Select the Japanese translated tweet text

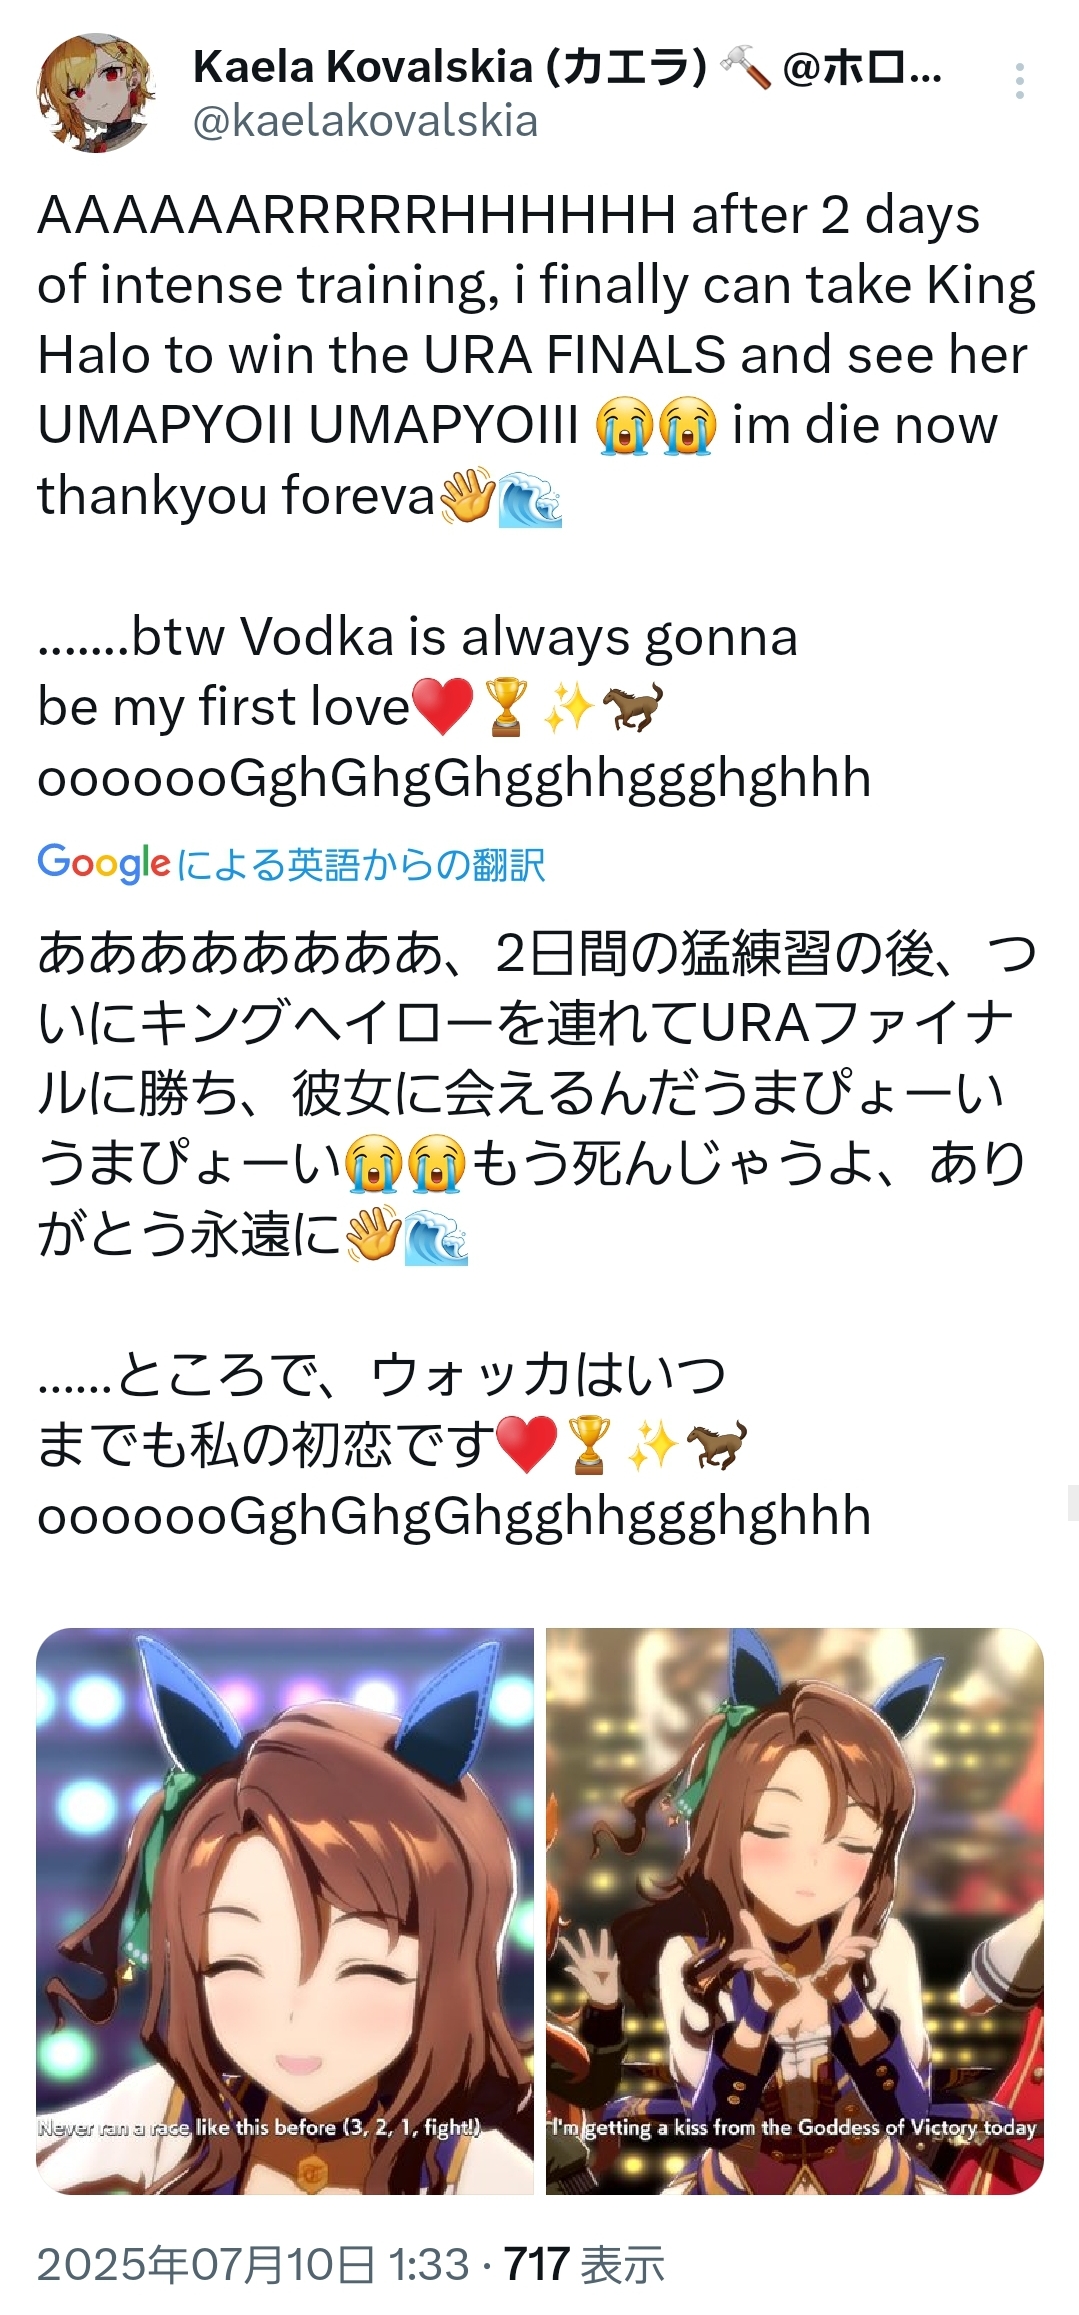coord(536,1233)
